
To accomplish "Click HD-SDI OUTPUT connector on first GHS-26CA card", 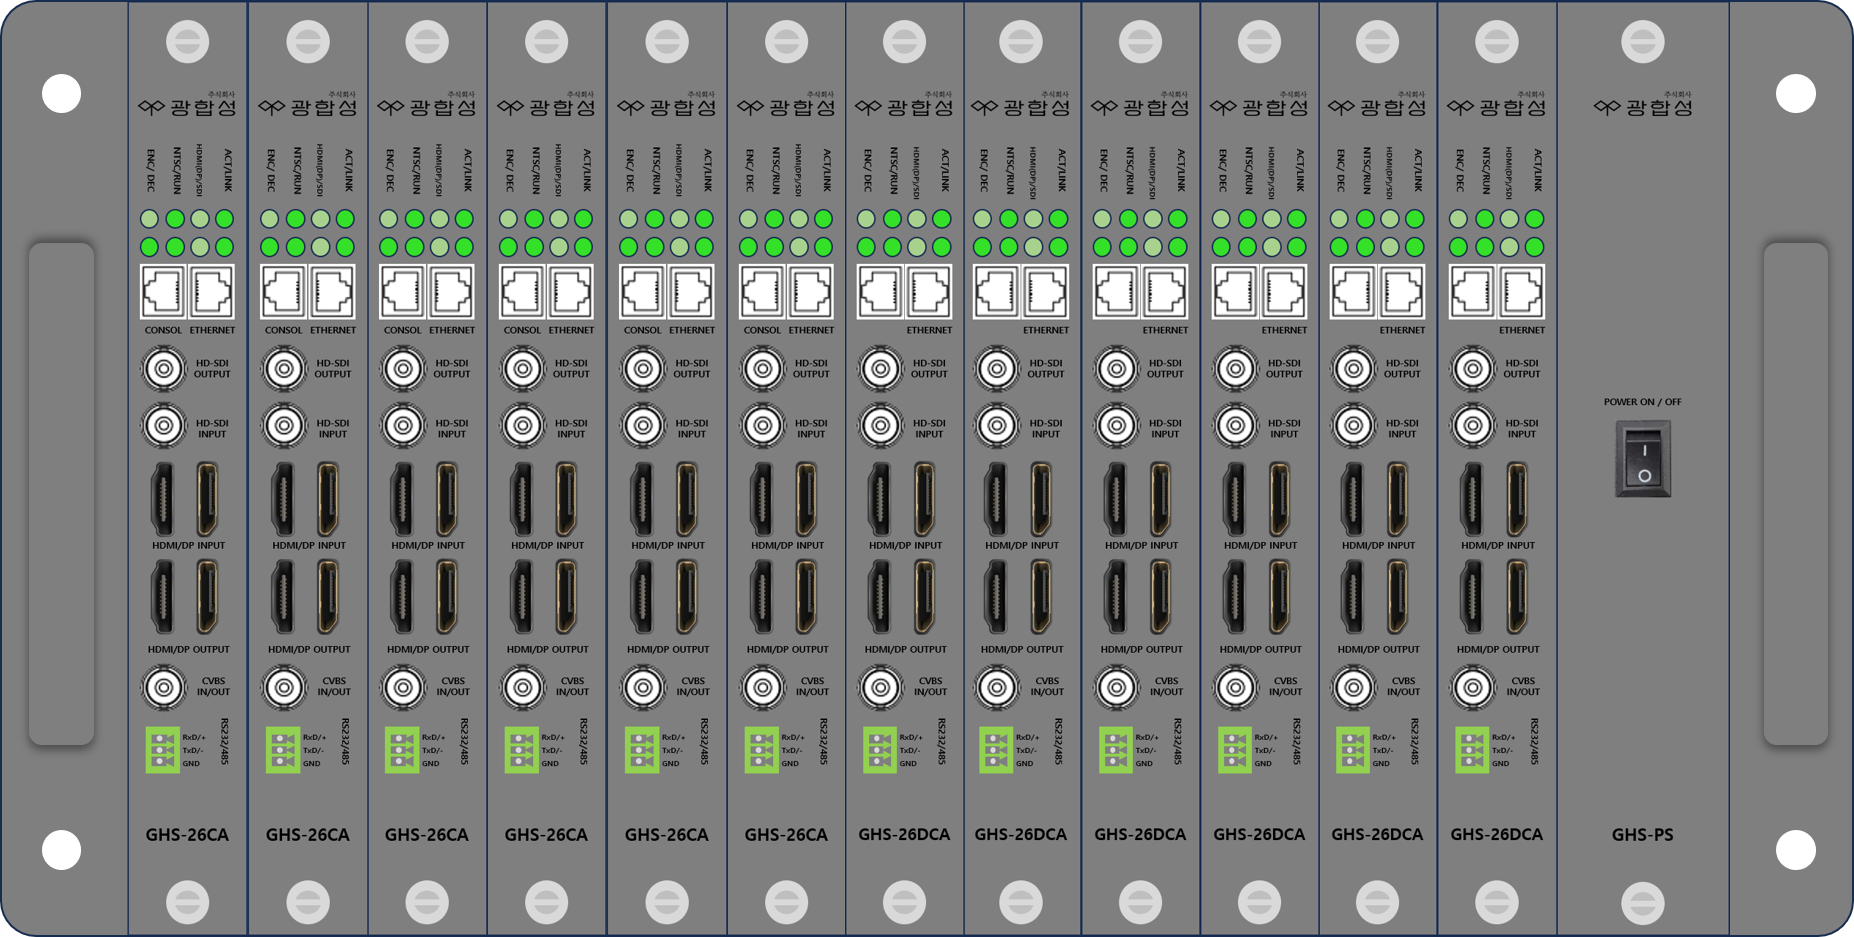I will [x=164, y=369].
